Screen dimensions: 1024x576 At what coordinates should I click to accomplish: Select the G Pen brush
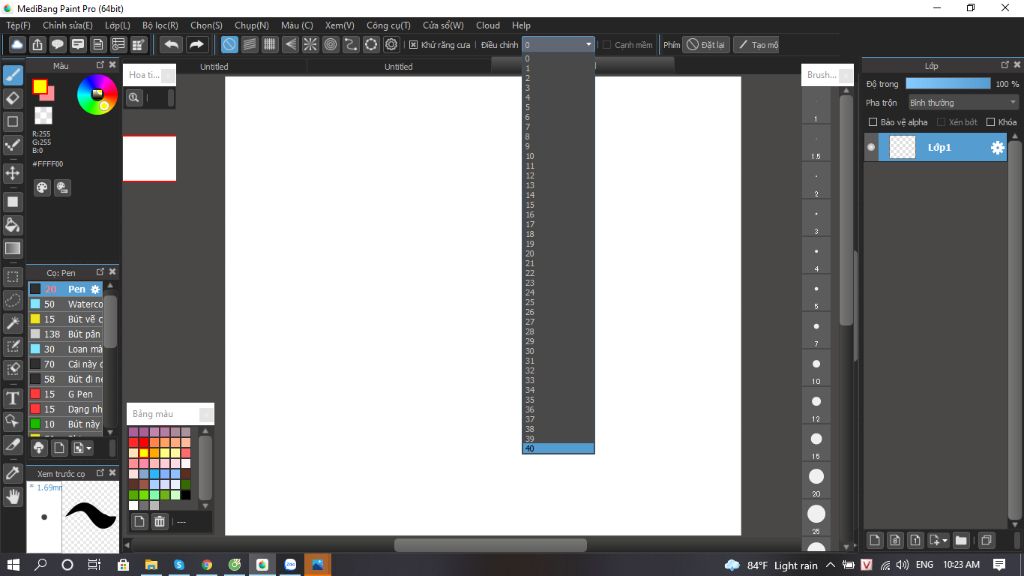click(x=65, y=394)
